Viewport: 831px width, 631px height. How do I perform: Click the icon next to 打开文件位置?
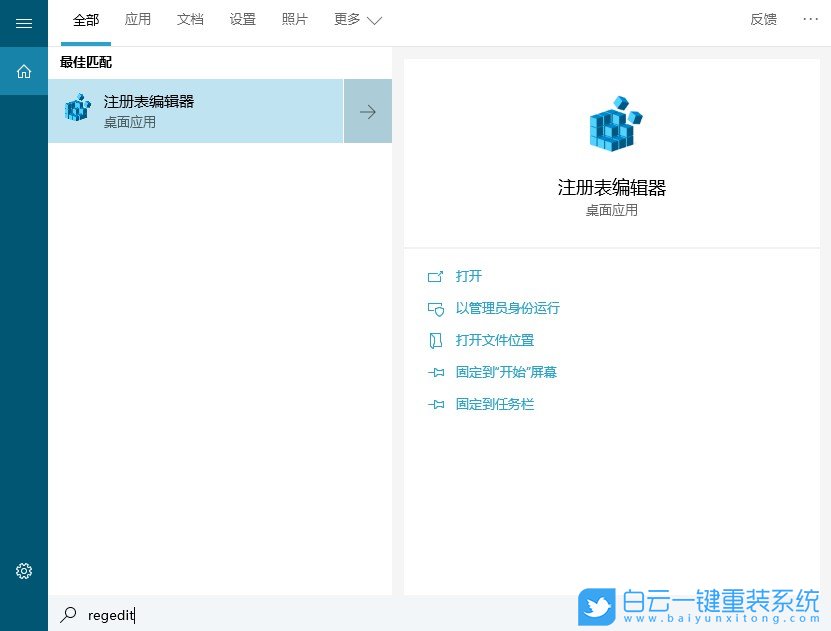point(436,340)
